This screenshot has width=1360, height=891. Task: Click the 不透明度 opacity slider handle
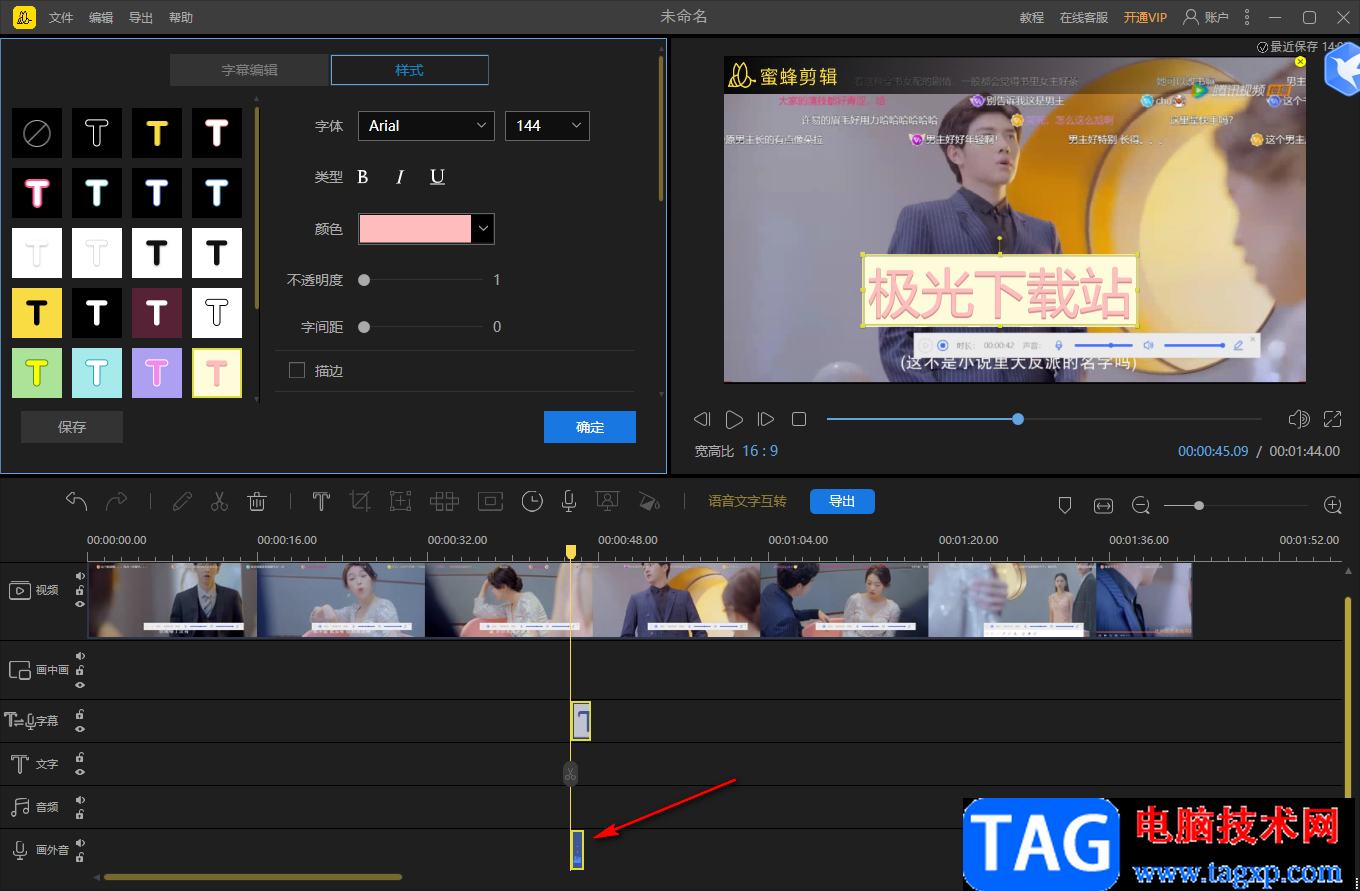[364, 280]
